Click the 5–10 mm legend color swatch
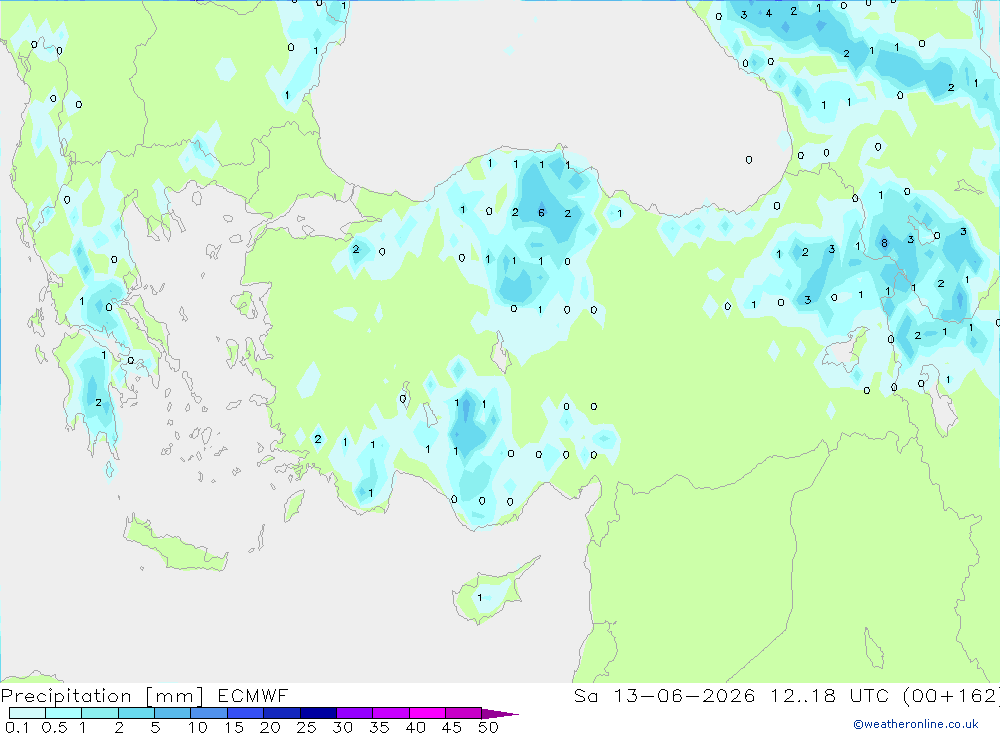This screenshot has height=733, width=1000. point(172,713)
